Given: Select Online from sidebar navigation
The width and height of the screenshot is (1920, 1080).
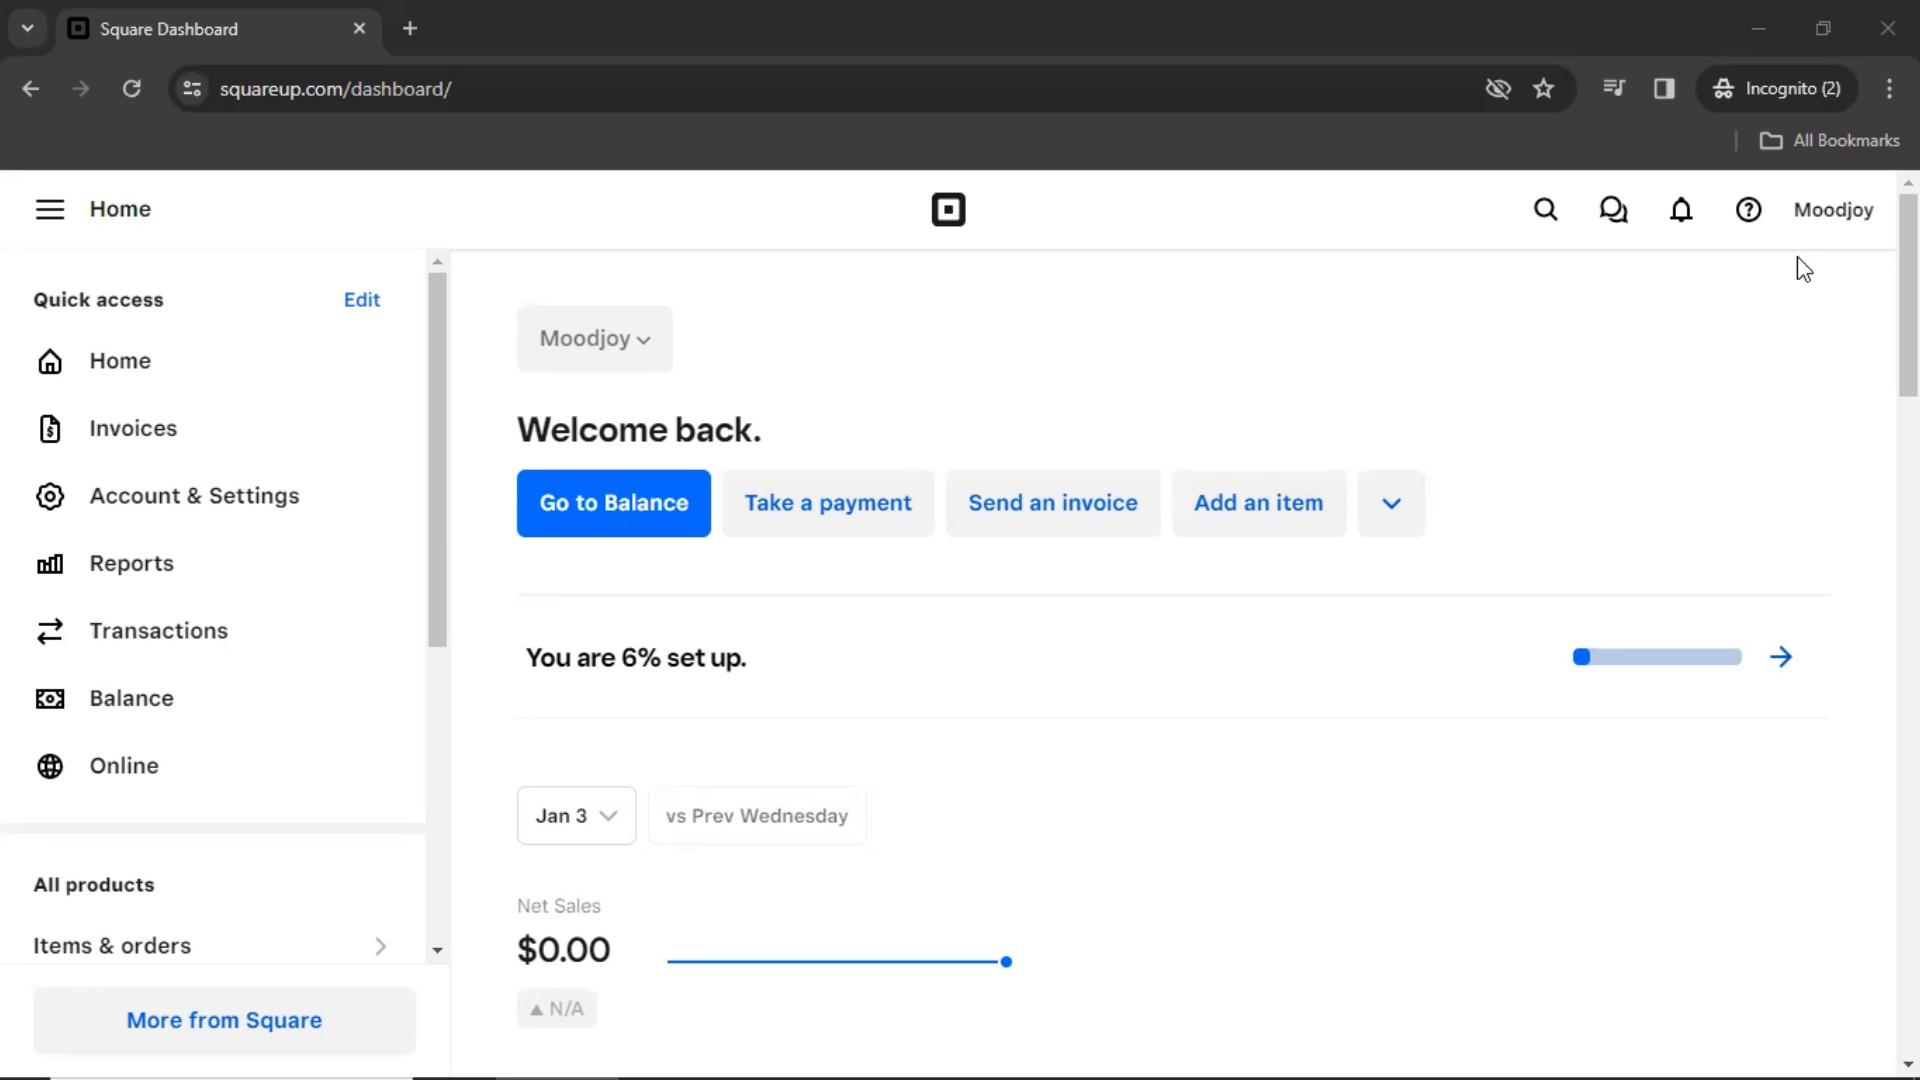Looking at the screenshot, I should tap(124, 766).
